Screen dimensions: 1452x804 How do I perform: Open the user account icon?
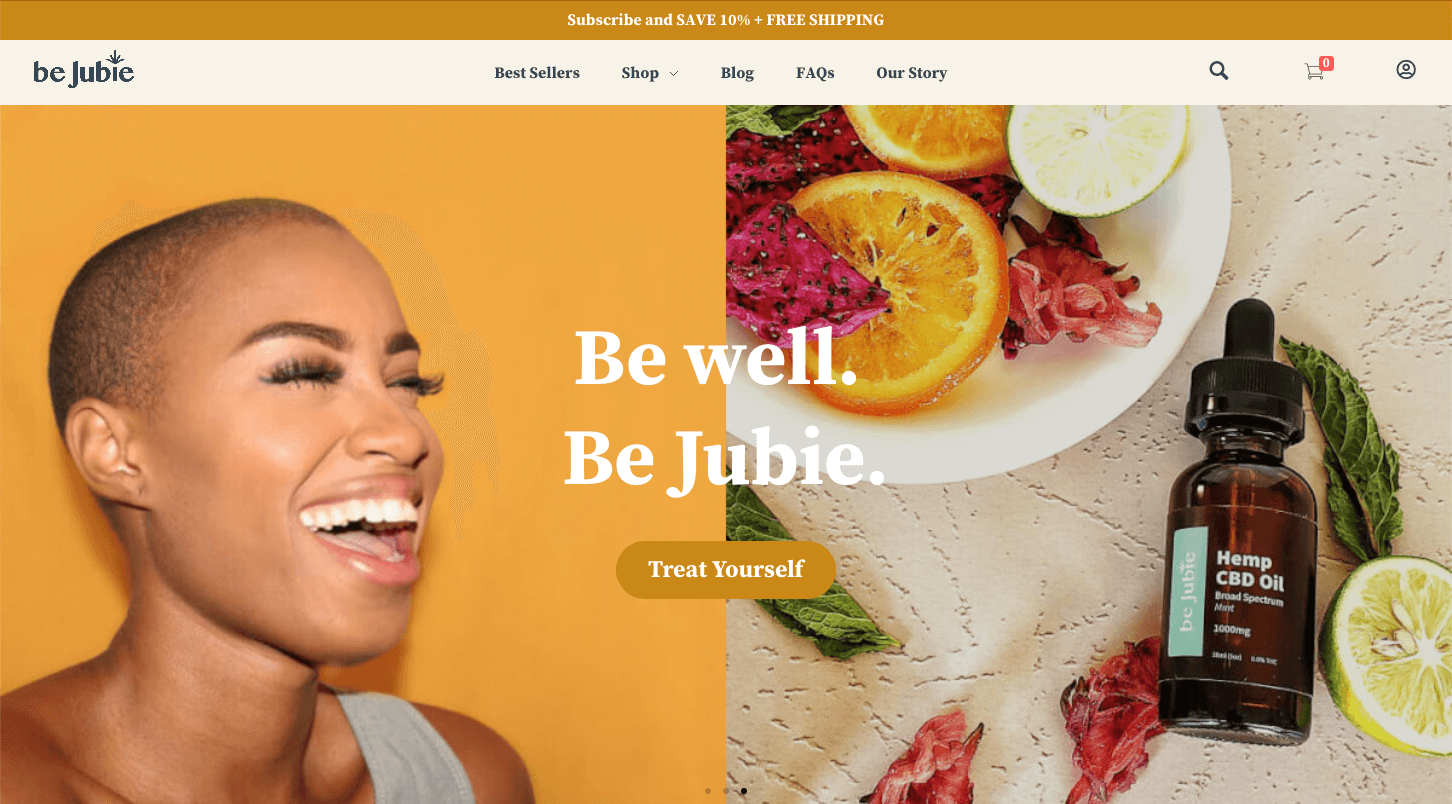click(x=1406, y=70)
